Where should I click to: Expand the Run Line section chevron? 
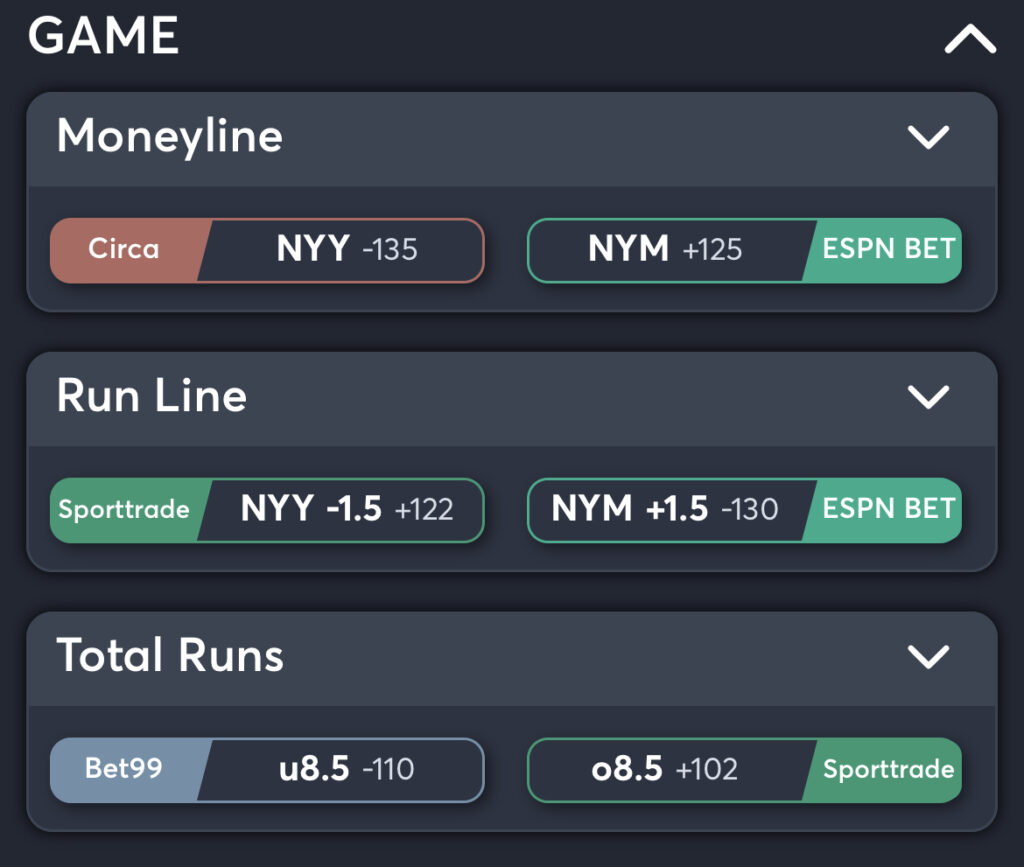930,397
